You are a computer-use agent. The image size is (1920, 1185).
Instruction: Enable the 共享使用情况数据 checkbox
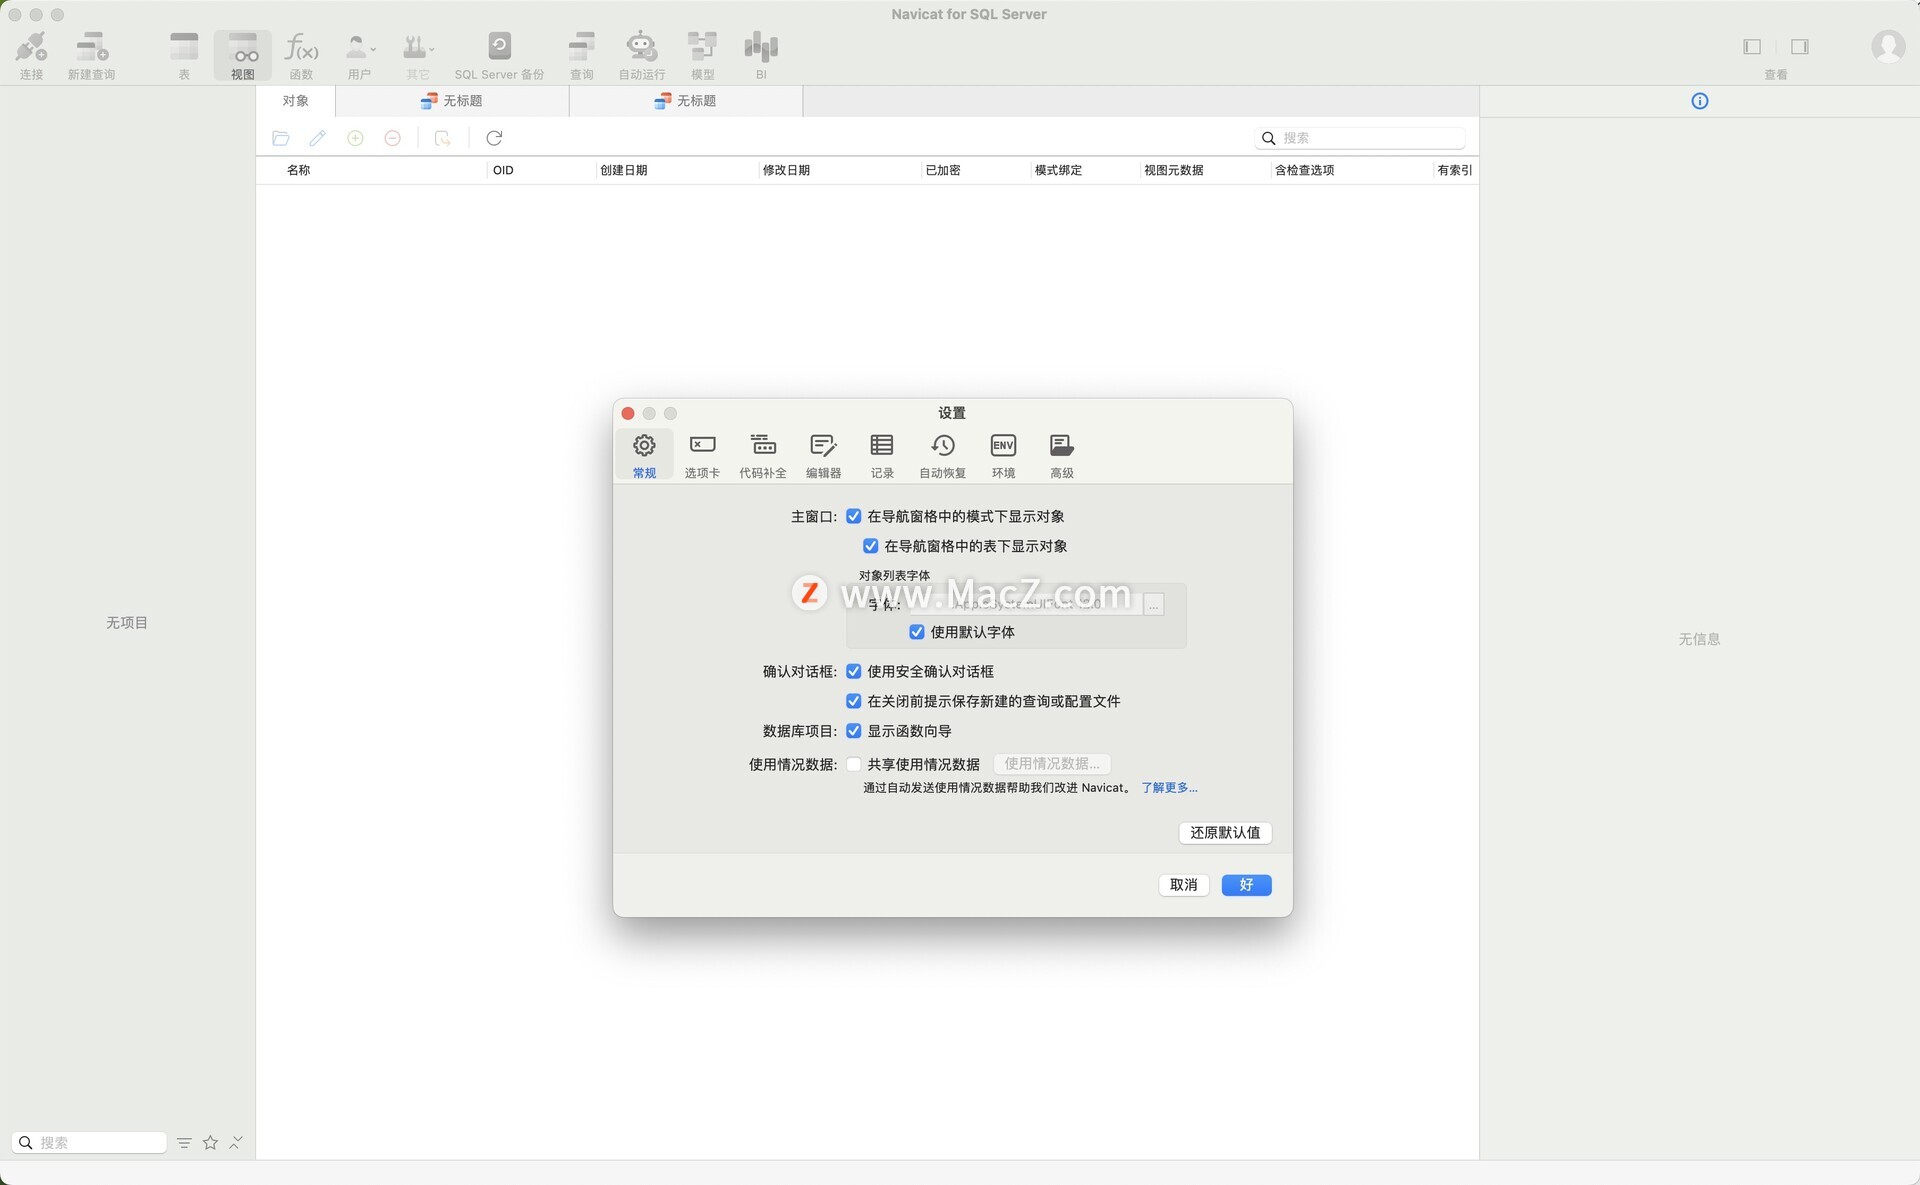pos(854,764)
